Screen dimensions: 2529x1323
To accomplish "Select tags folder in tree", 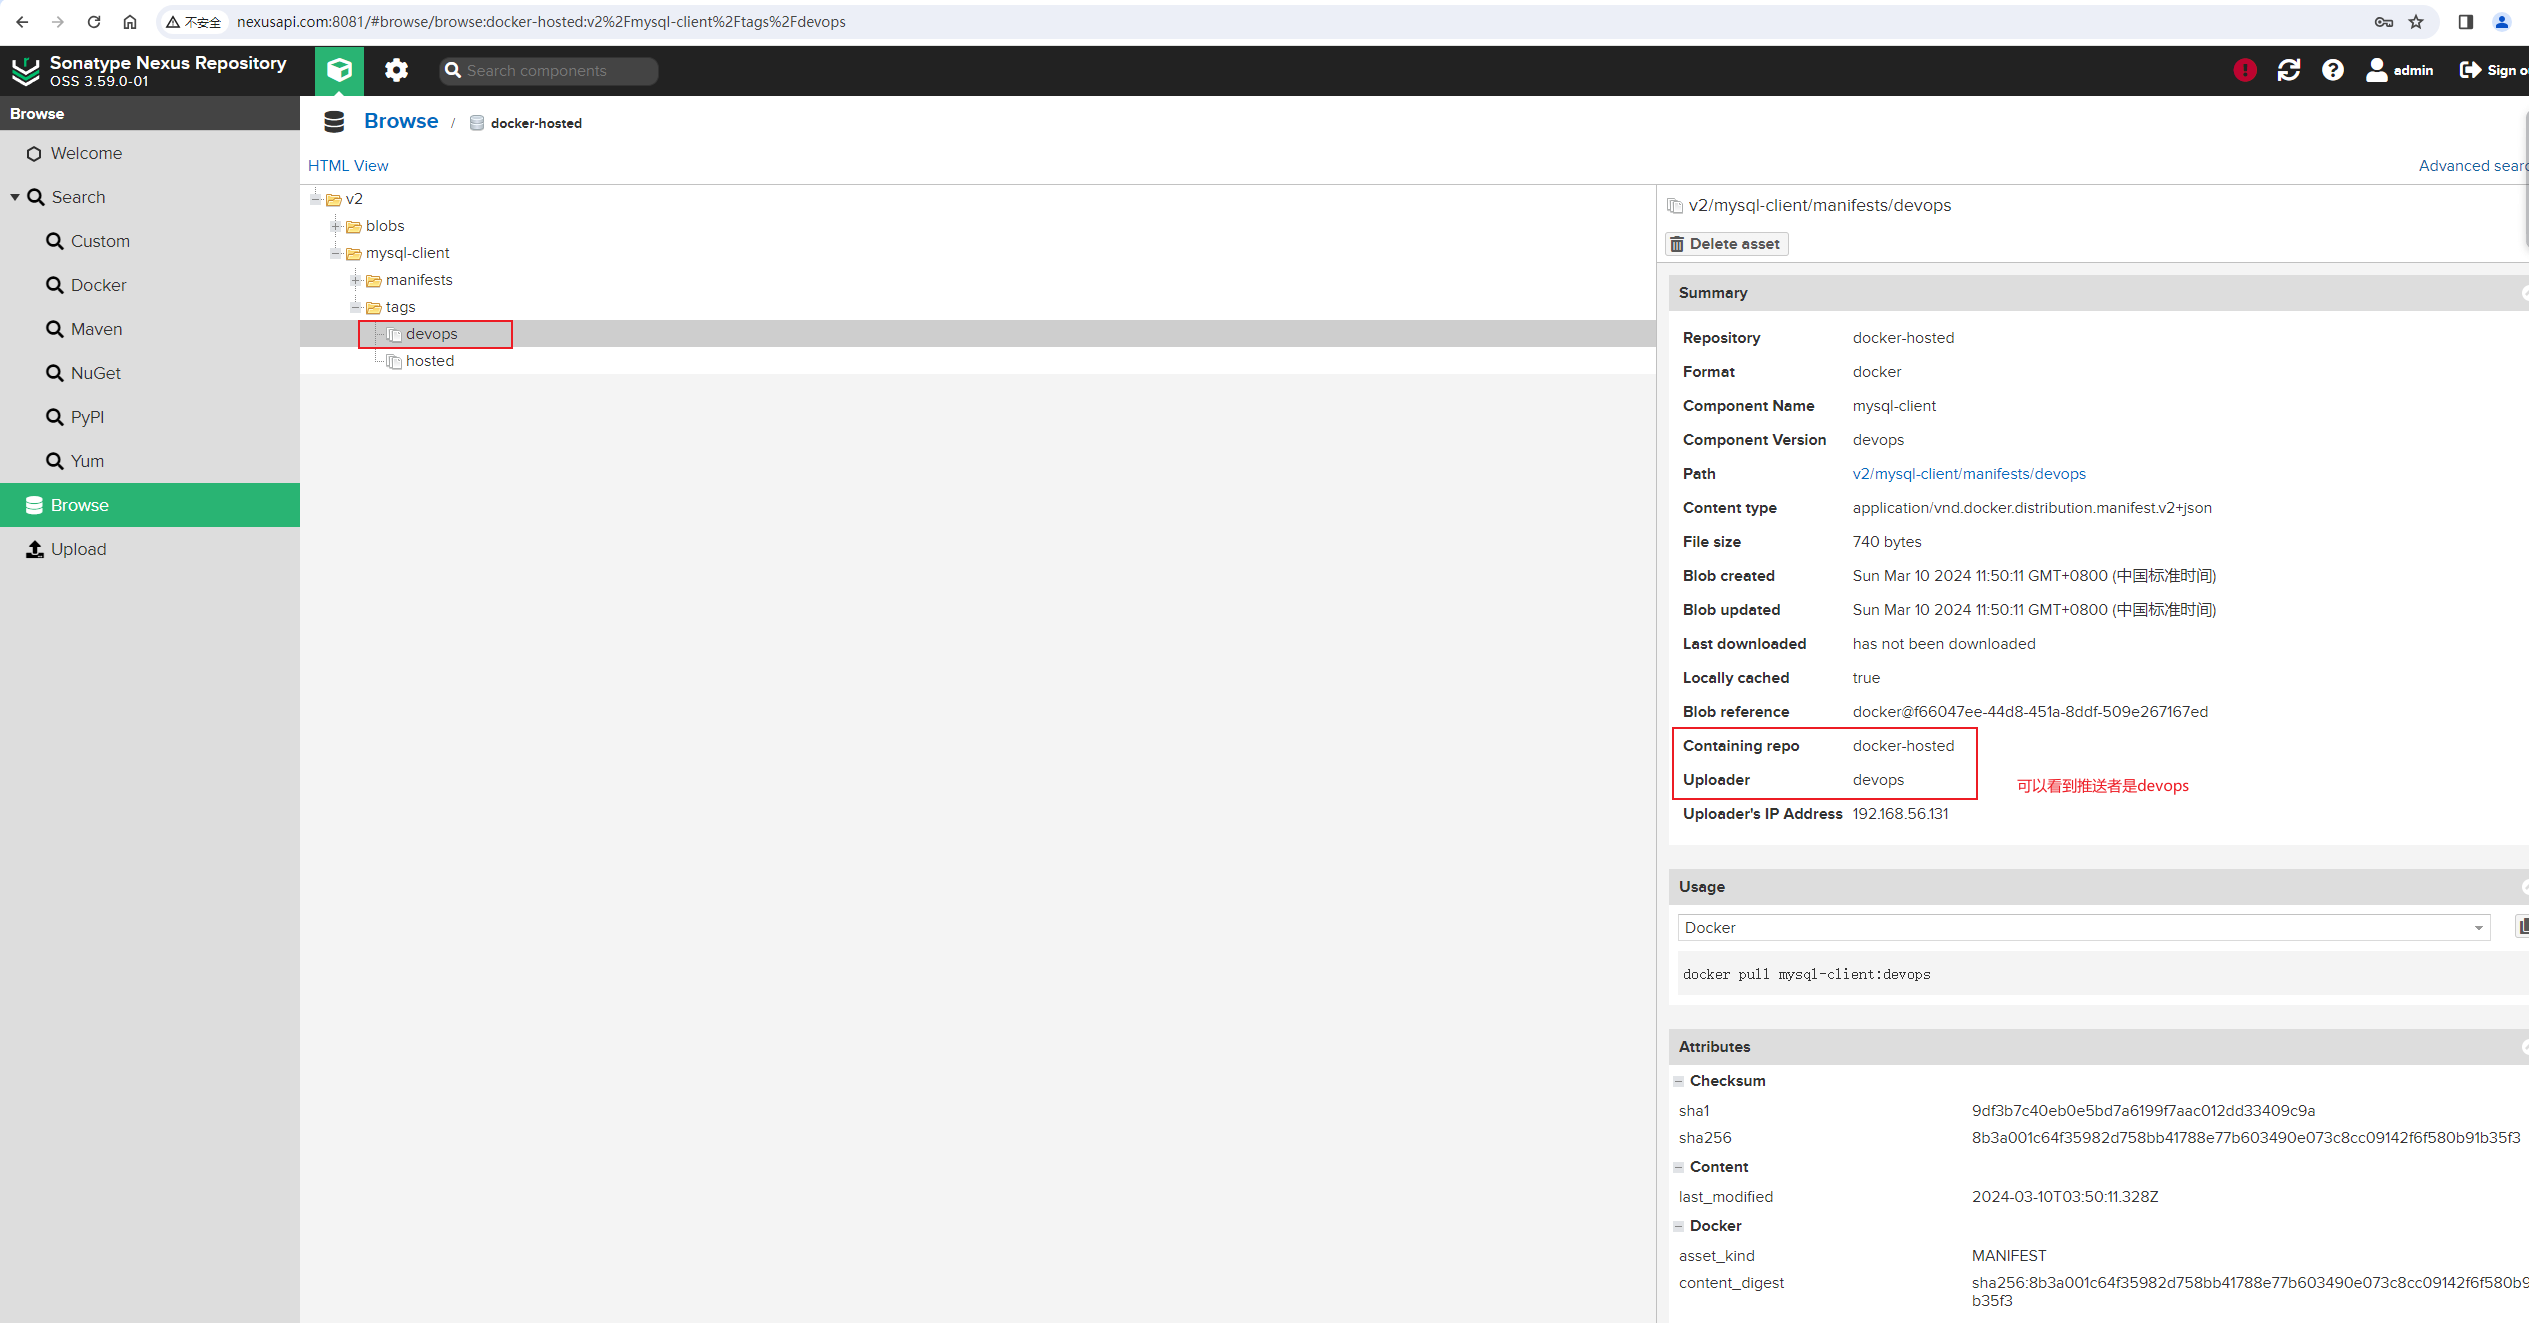I will point(400,307).
